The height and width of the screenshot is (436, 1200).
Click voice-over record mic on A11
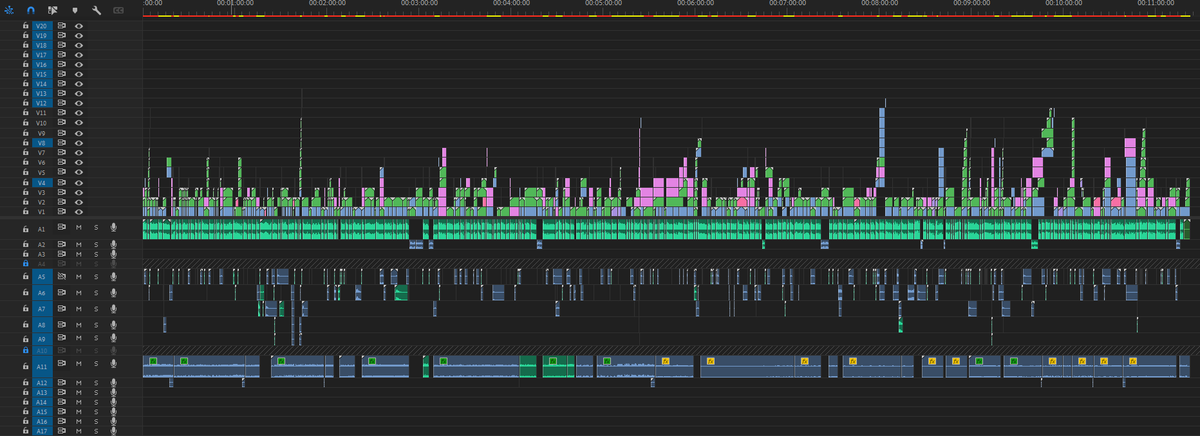coord(113,365)
